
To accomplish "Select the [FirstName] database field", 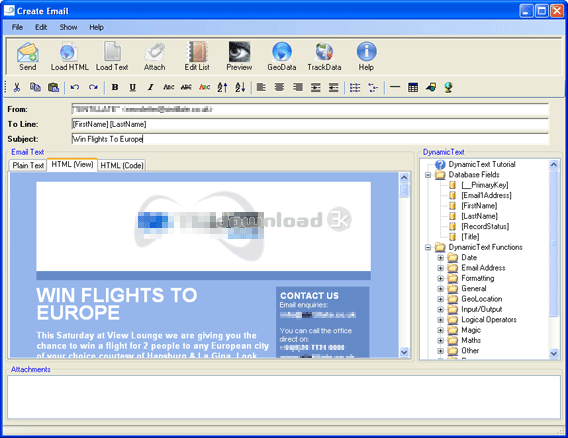I will pyautogui.click(x=479, y=206).
